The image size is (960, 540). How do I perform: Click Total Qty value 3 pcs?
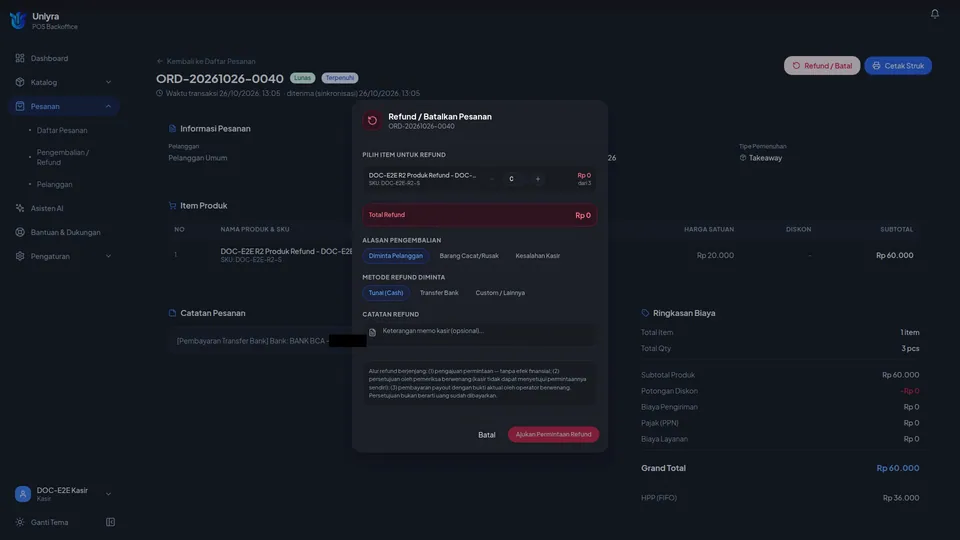[910, 348]
